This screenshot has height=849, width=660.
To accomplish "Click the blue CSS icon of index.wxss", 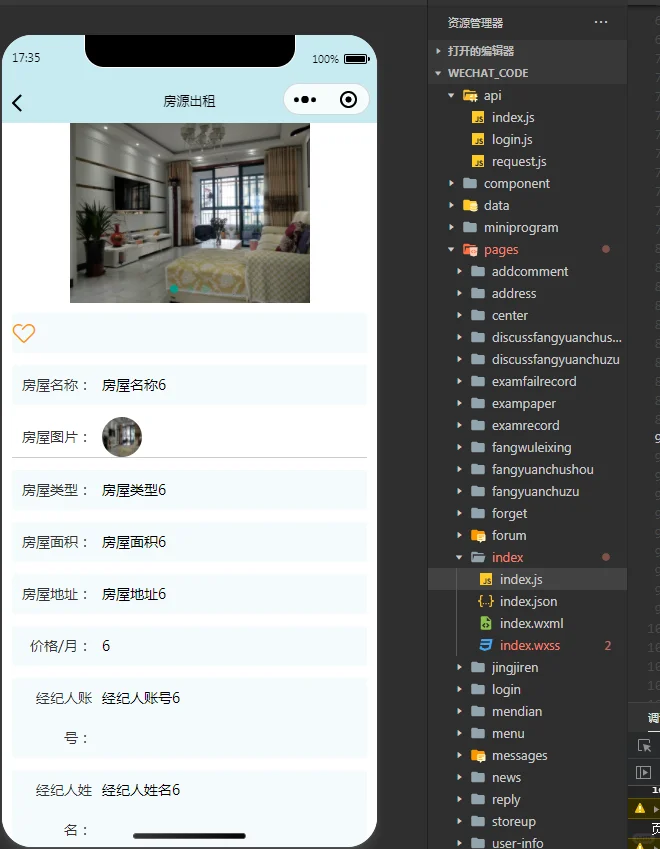I will (x=486, y=645).
